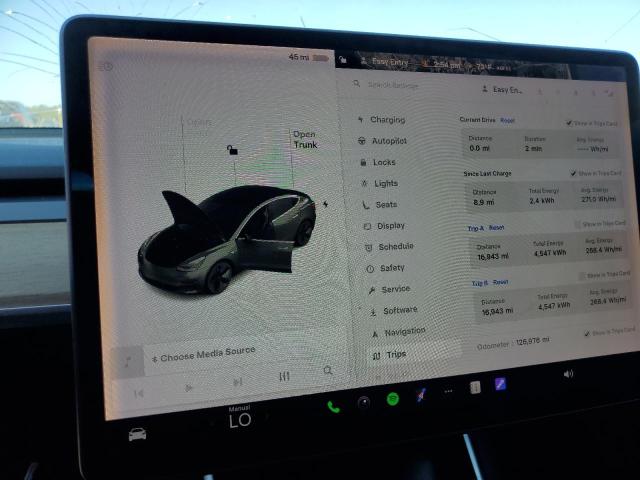Open media equalizer settings icon
Screen dimensions: 640x480
tap(284, 376)
